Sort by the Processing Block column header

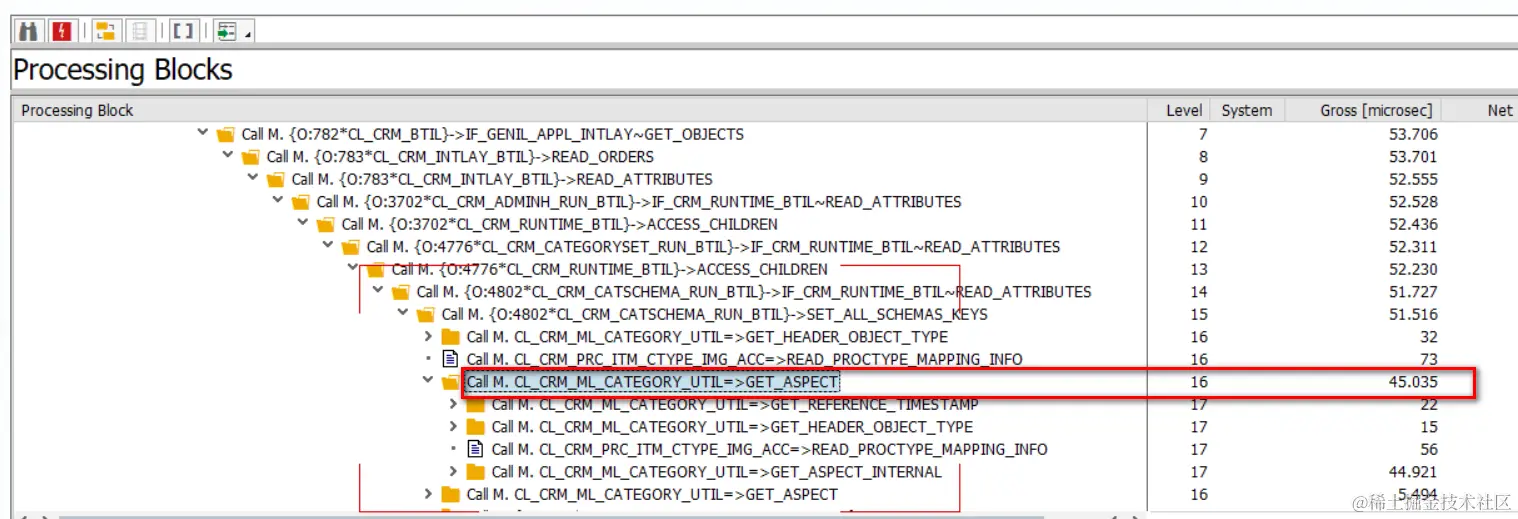579,110
